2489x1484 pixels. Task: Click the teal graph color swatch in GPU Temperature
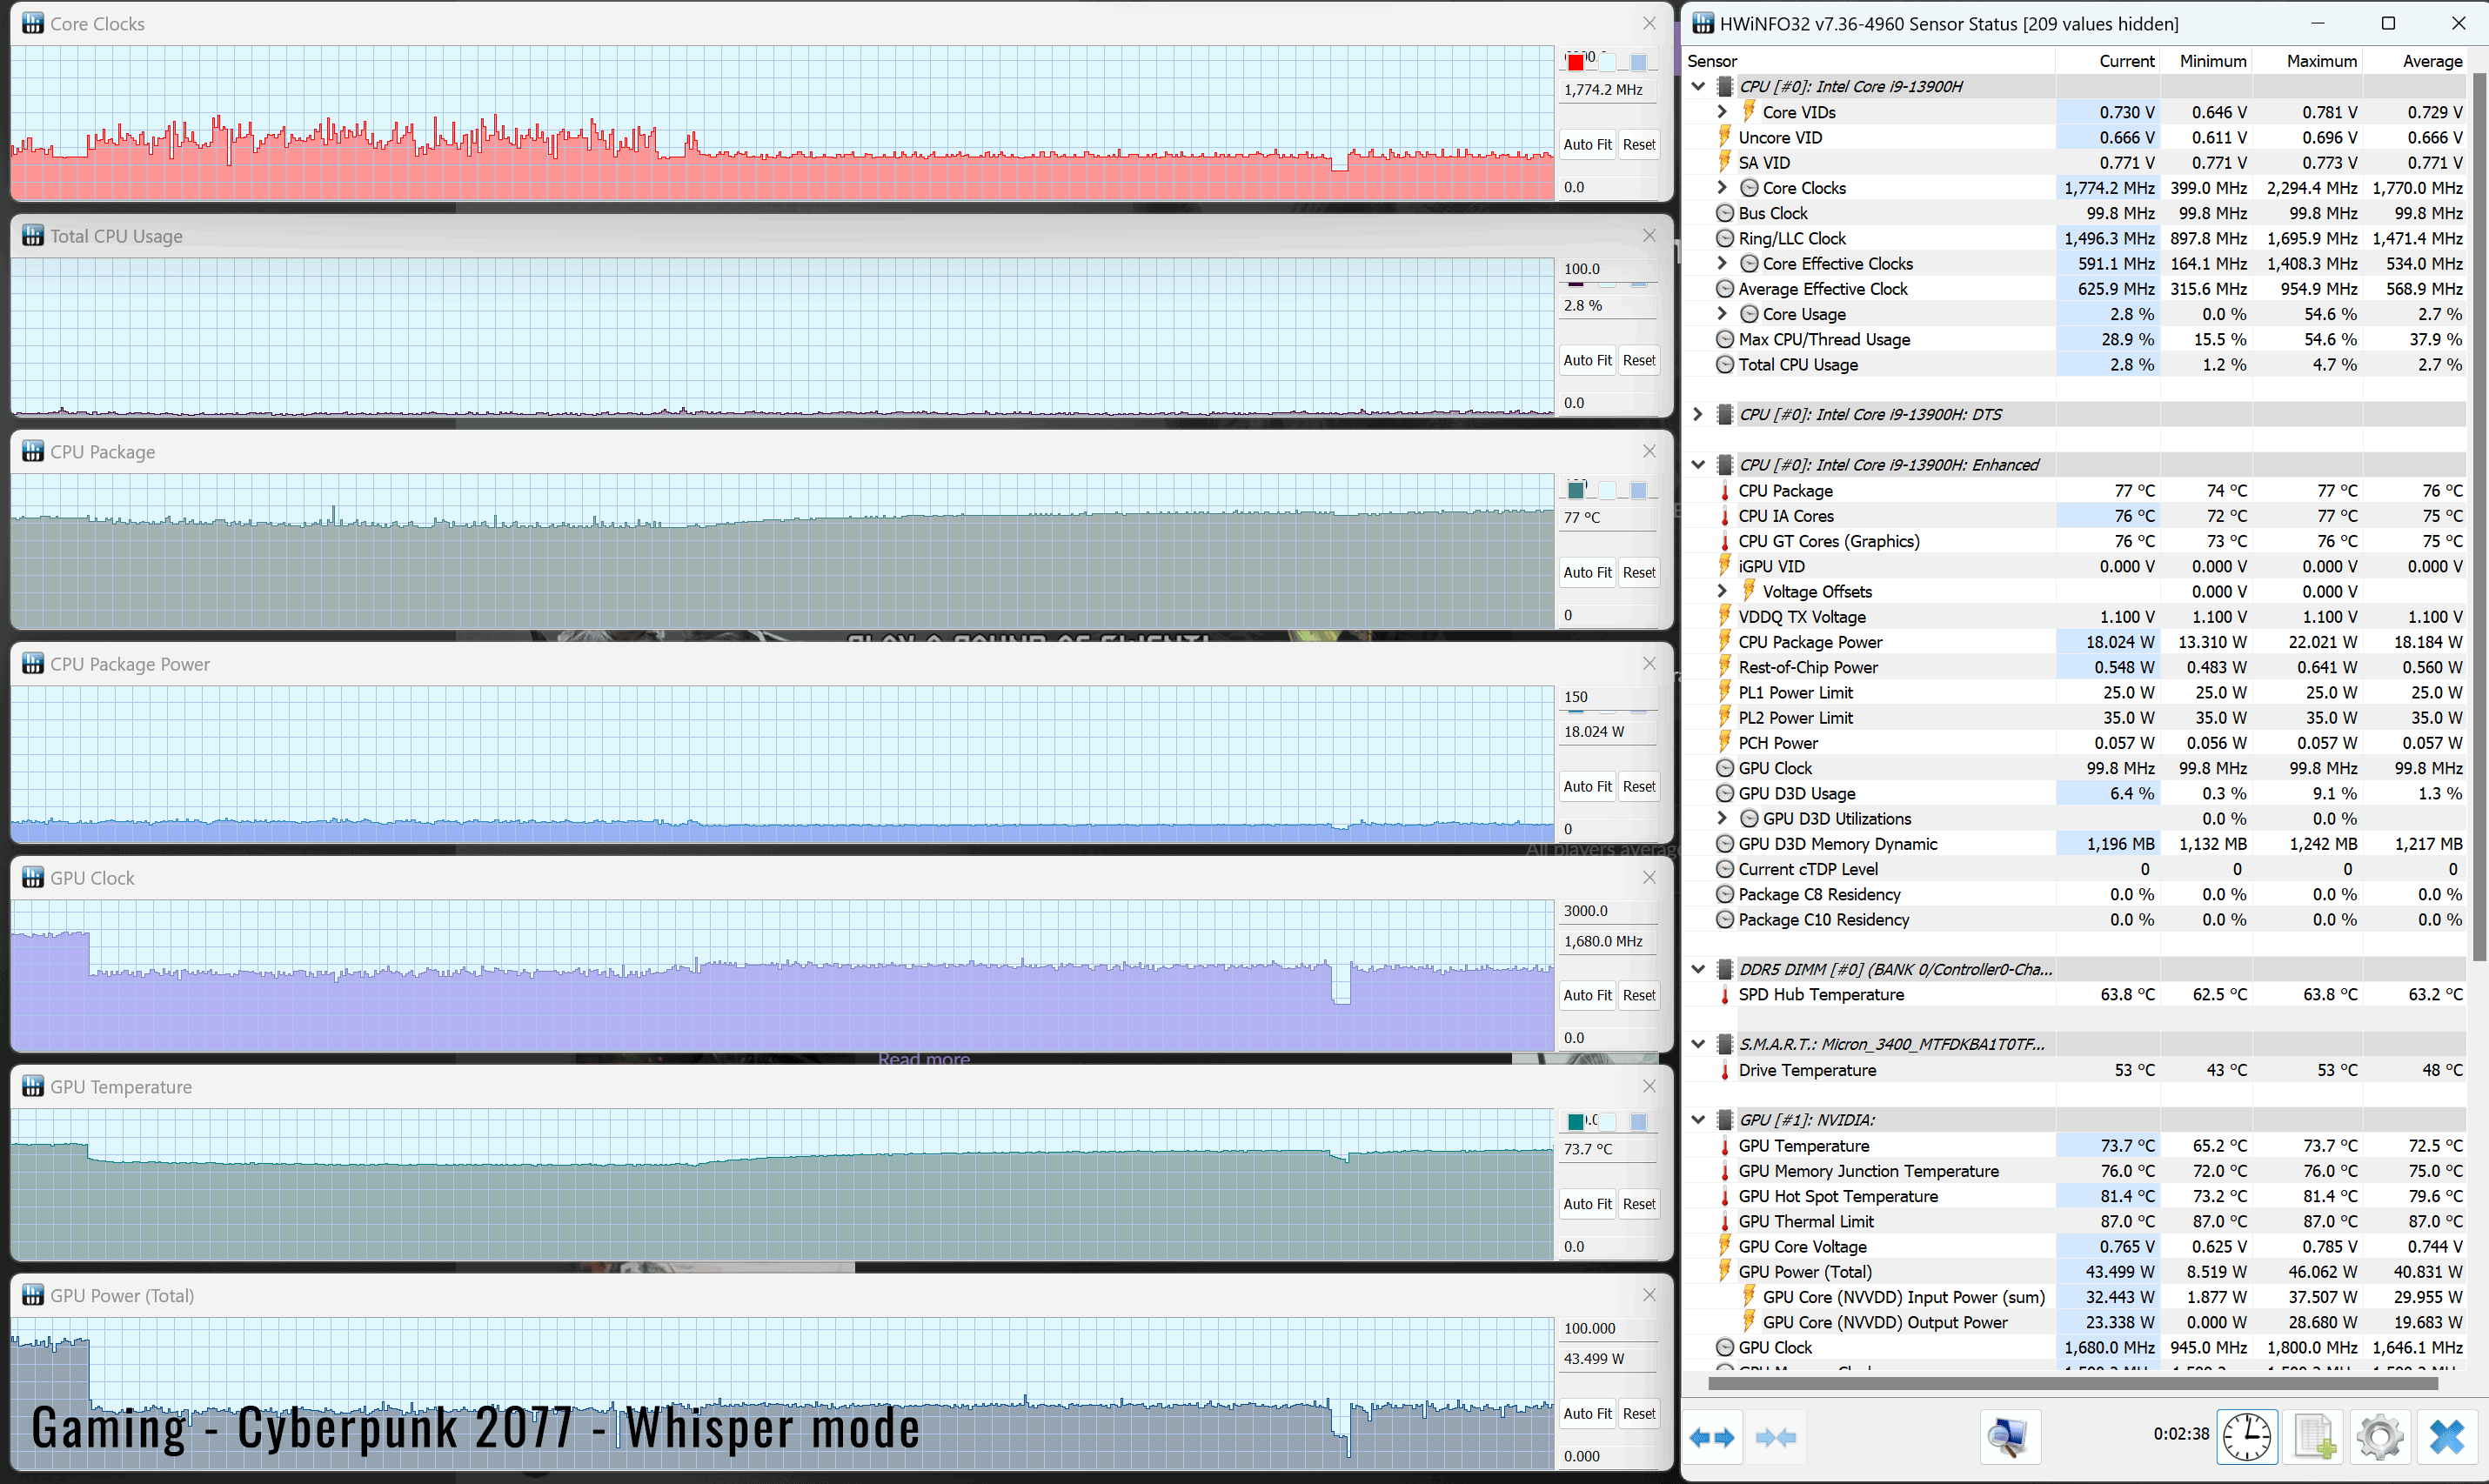click(1576, 1121)
